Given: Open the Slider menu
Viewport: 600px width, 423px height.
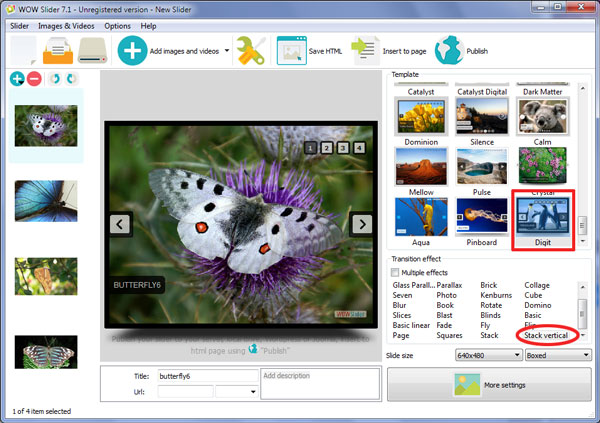Looking at the screenshot, I should click(20, 26).
